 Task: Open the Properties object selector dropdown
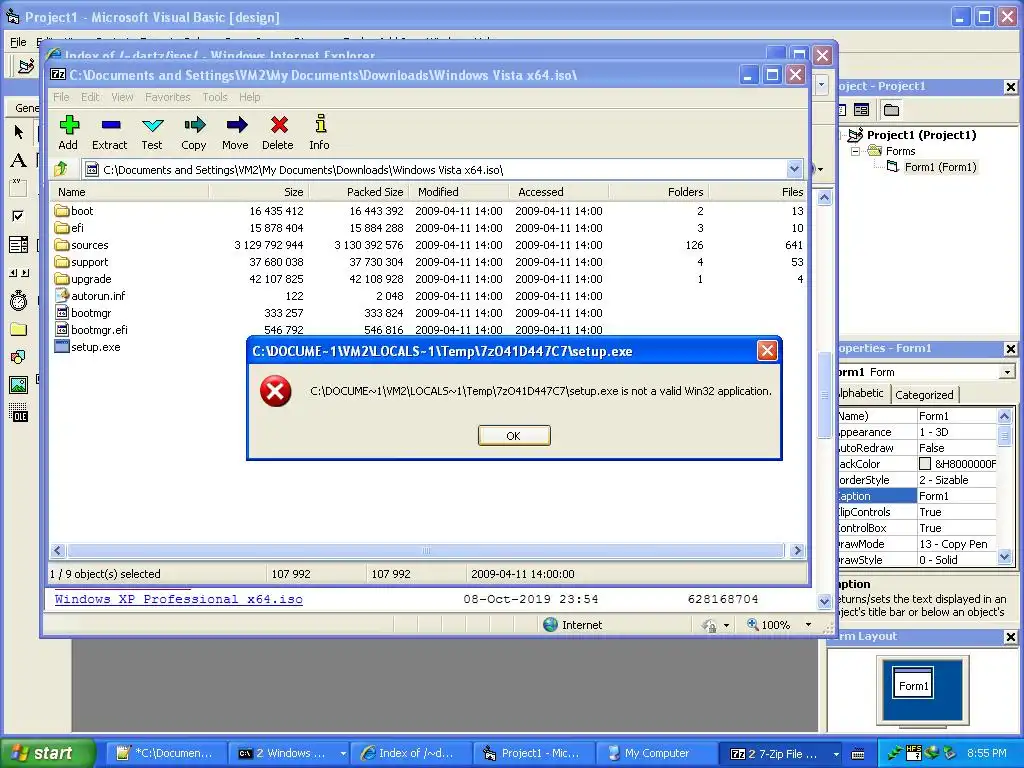pyautogui.click(x=1007, y=372)
